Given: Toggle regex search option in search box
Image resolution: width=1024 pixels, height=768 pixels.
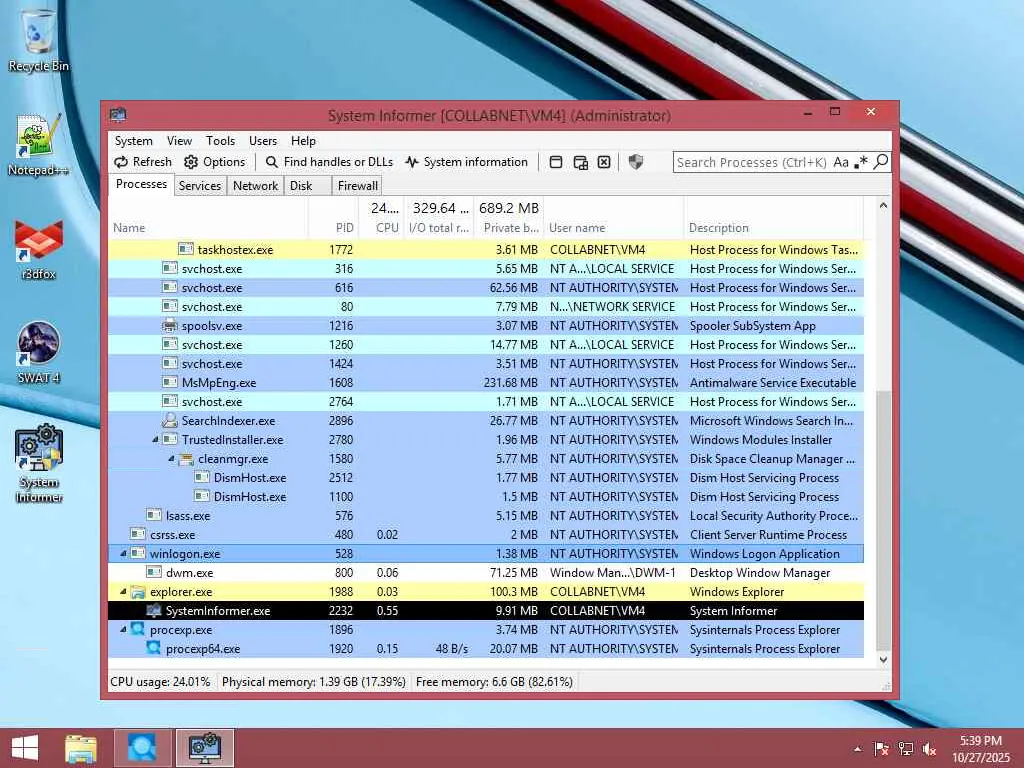Looking at the screenshot, I should pyautogui.click(x=861, y=162).
